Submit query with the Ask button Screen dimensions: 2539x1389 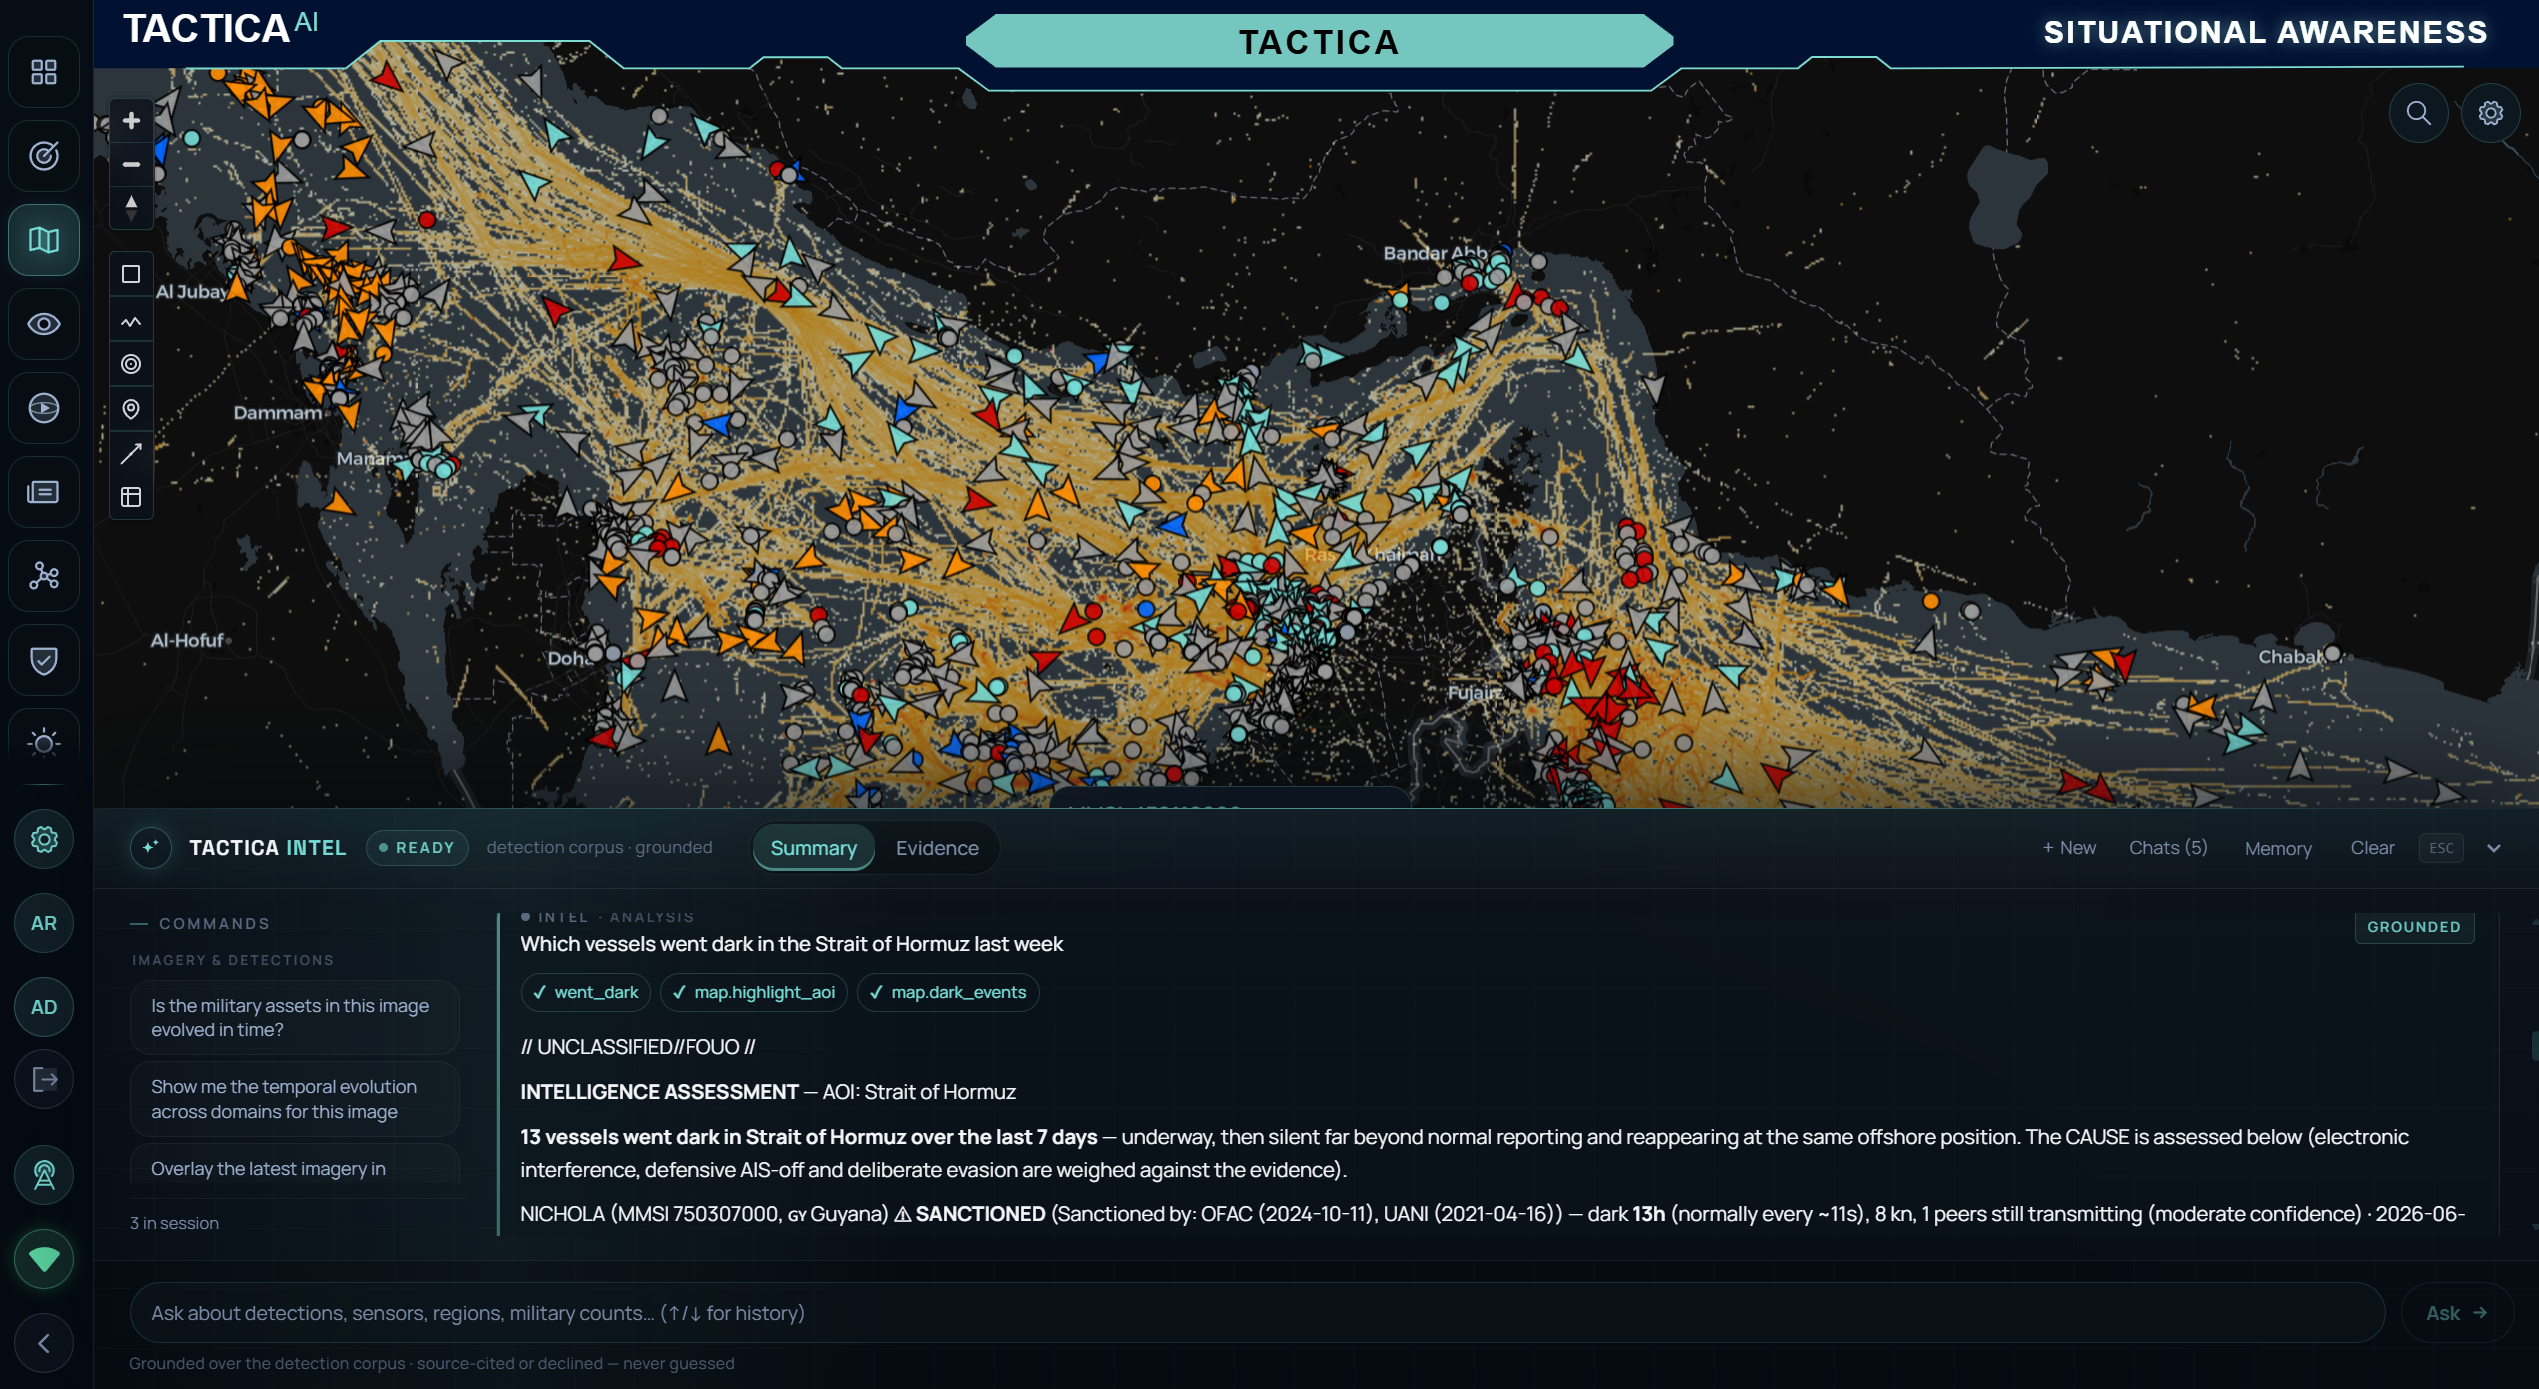pos(2456,1313)
